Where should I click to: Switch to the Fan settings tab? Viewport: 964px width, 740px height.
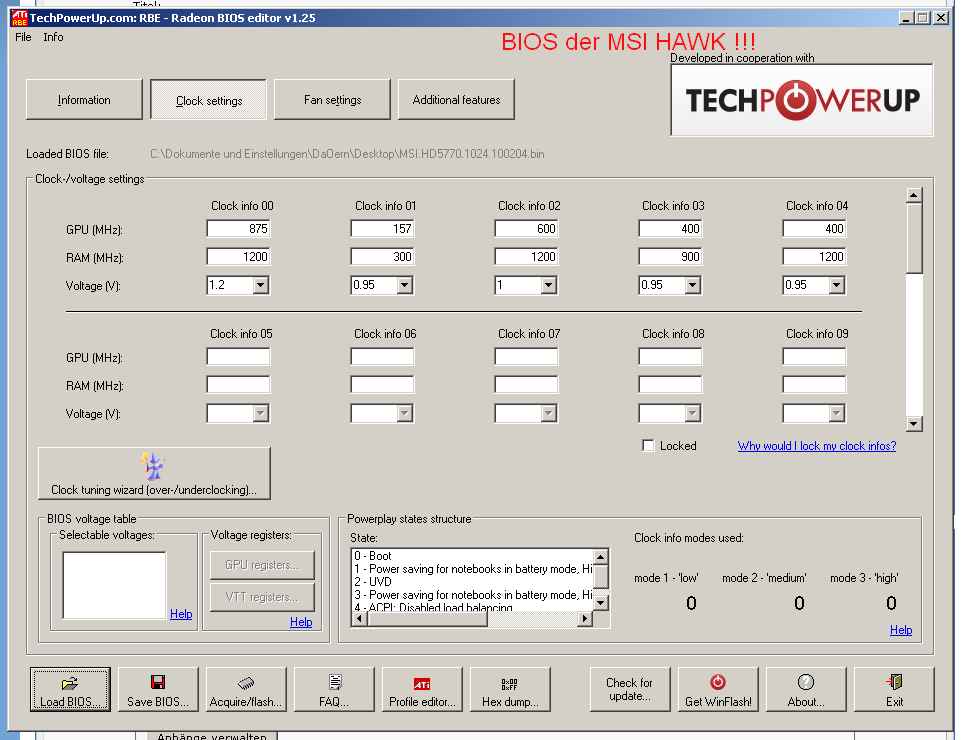[332, 100]
